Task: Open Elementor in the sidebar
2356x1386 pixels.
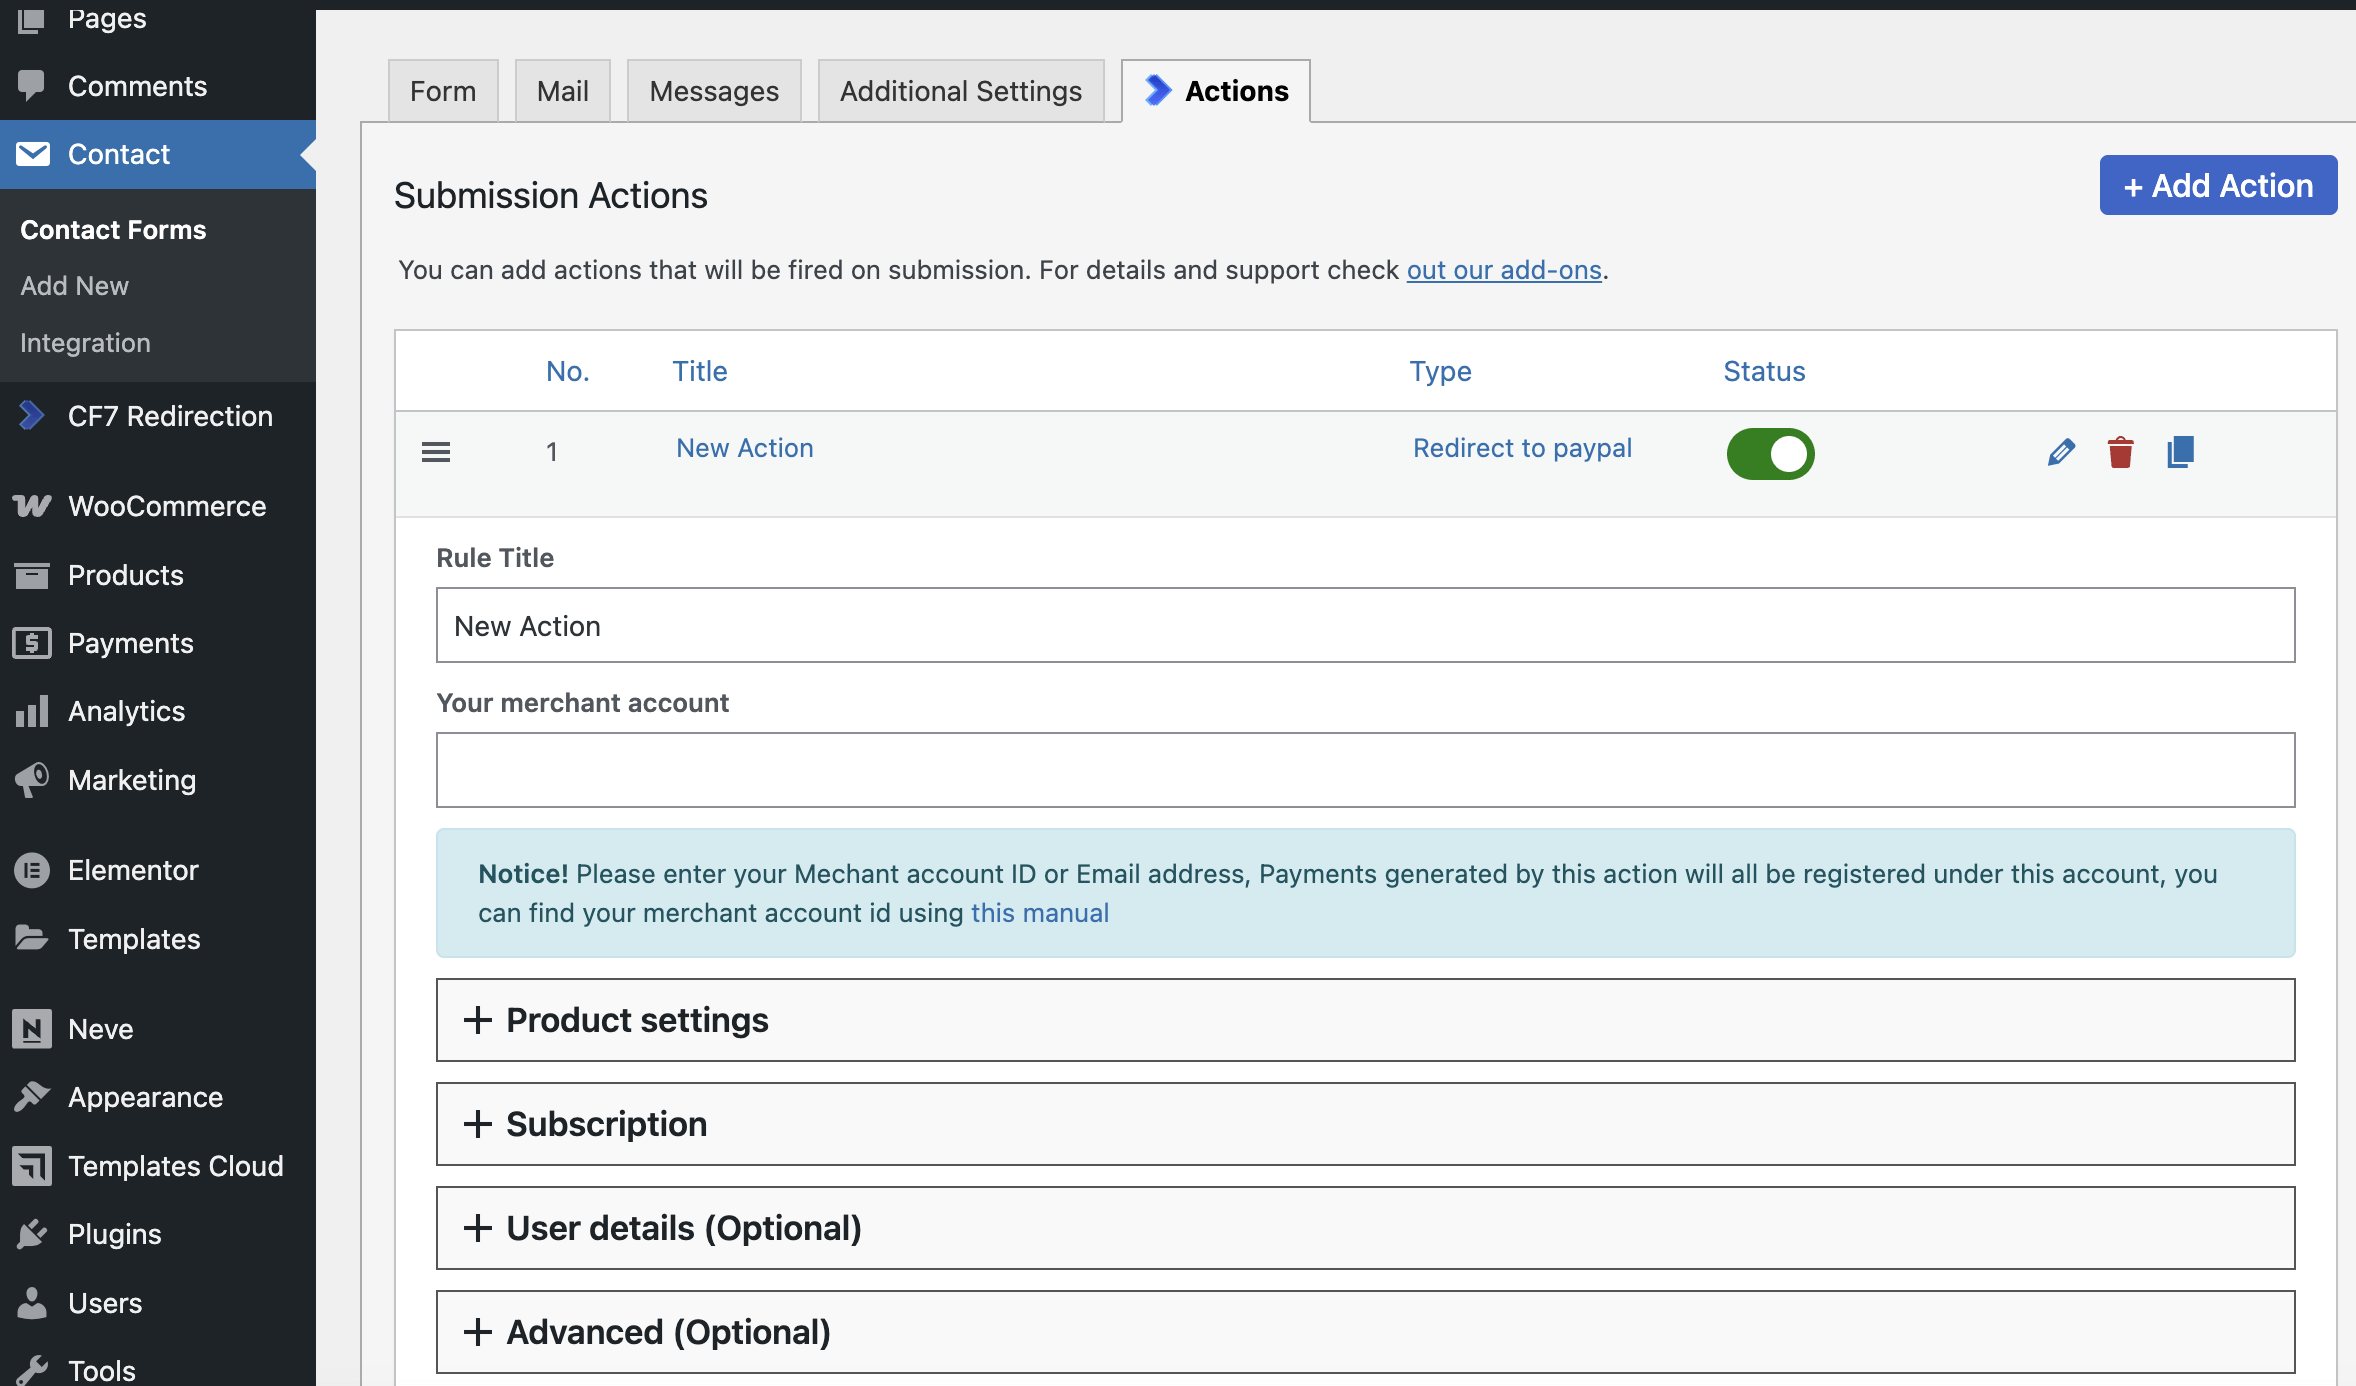Action: 133,870
